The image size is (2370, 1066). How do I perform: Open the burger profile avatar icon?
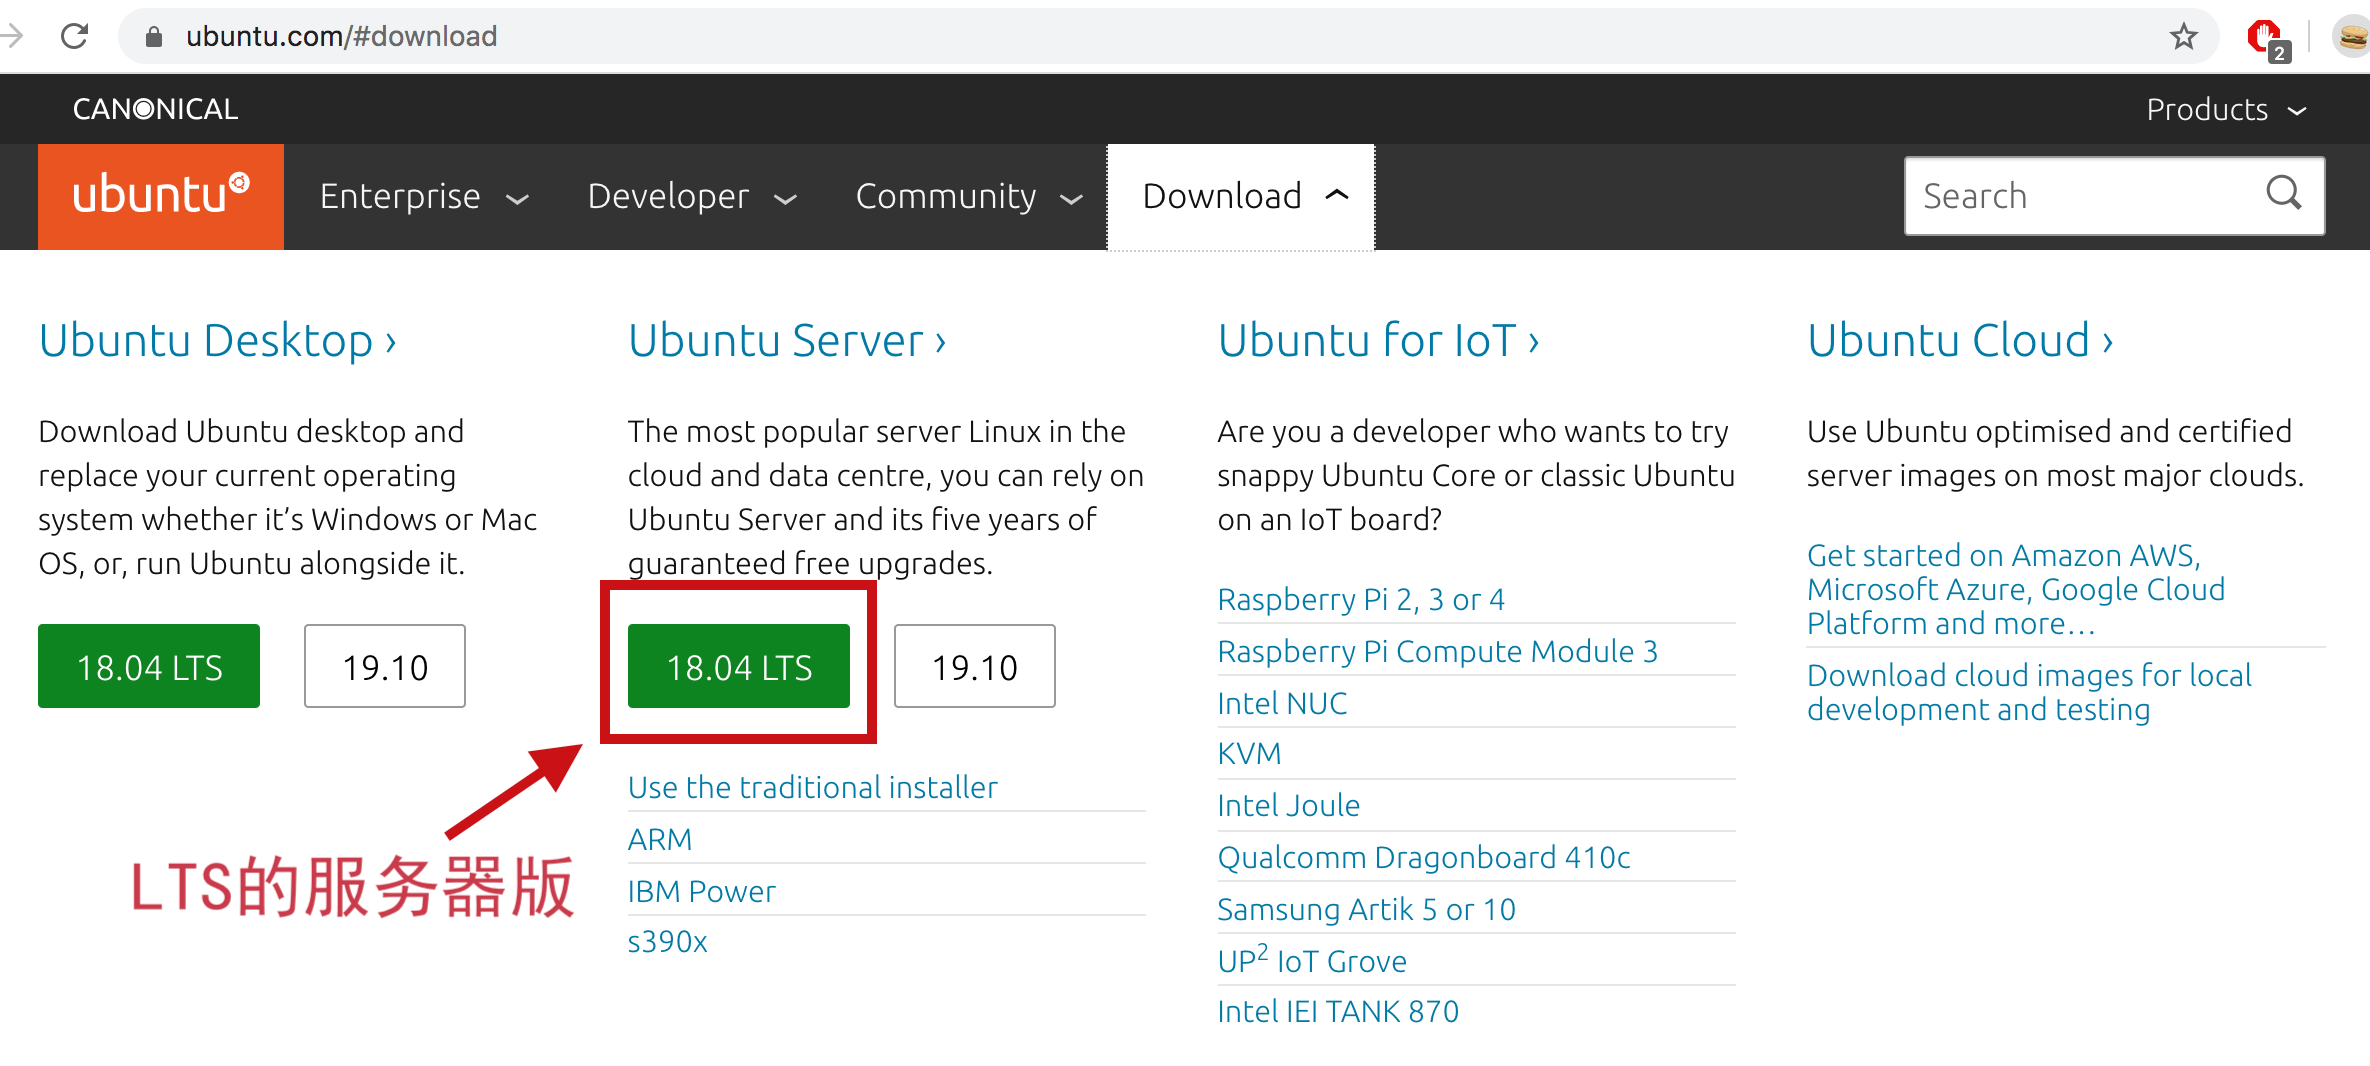pos(2351,37)
